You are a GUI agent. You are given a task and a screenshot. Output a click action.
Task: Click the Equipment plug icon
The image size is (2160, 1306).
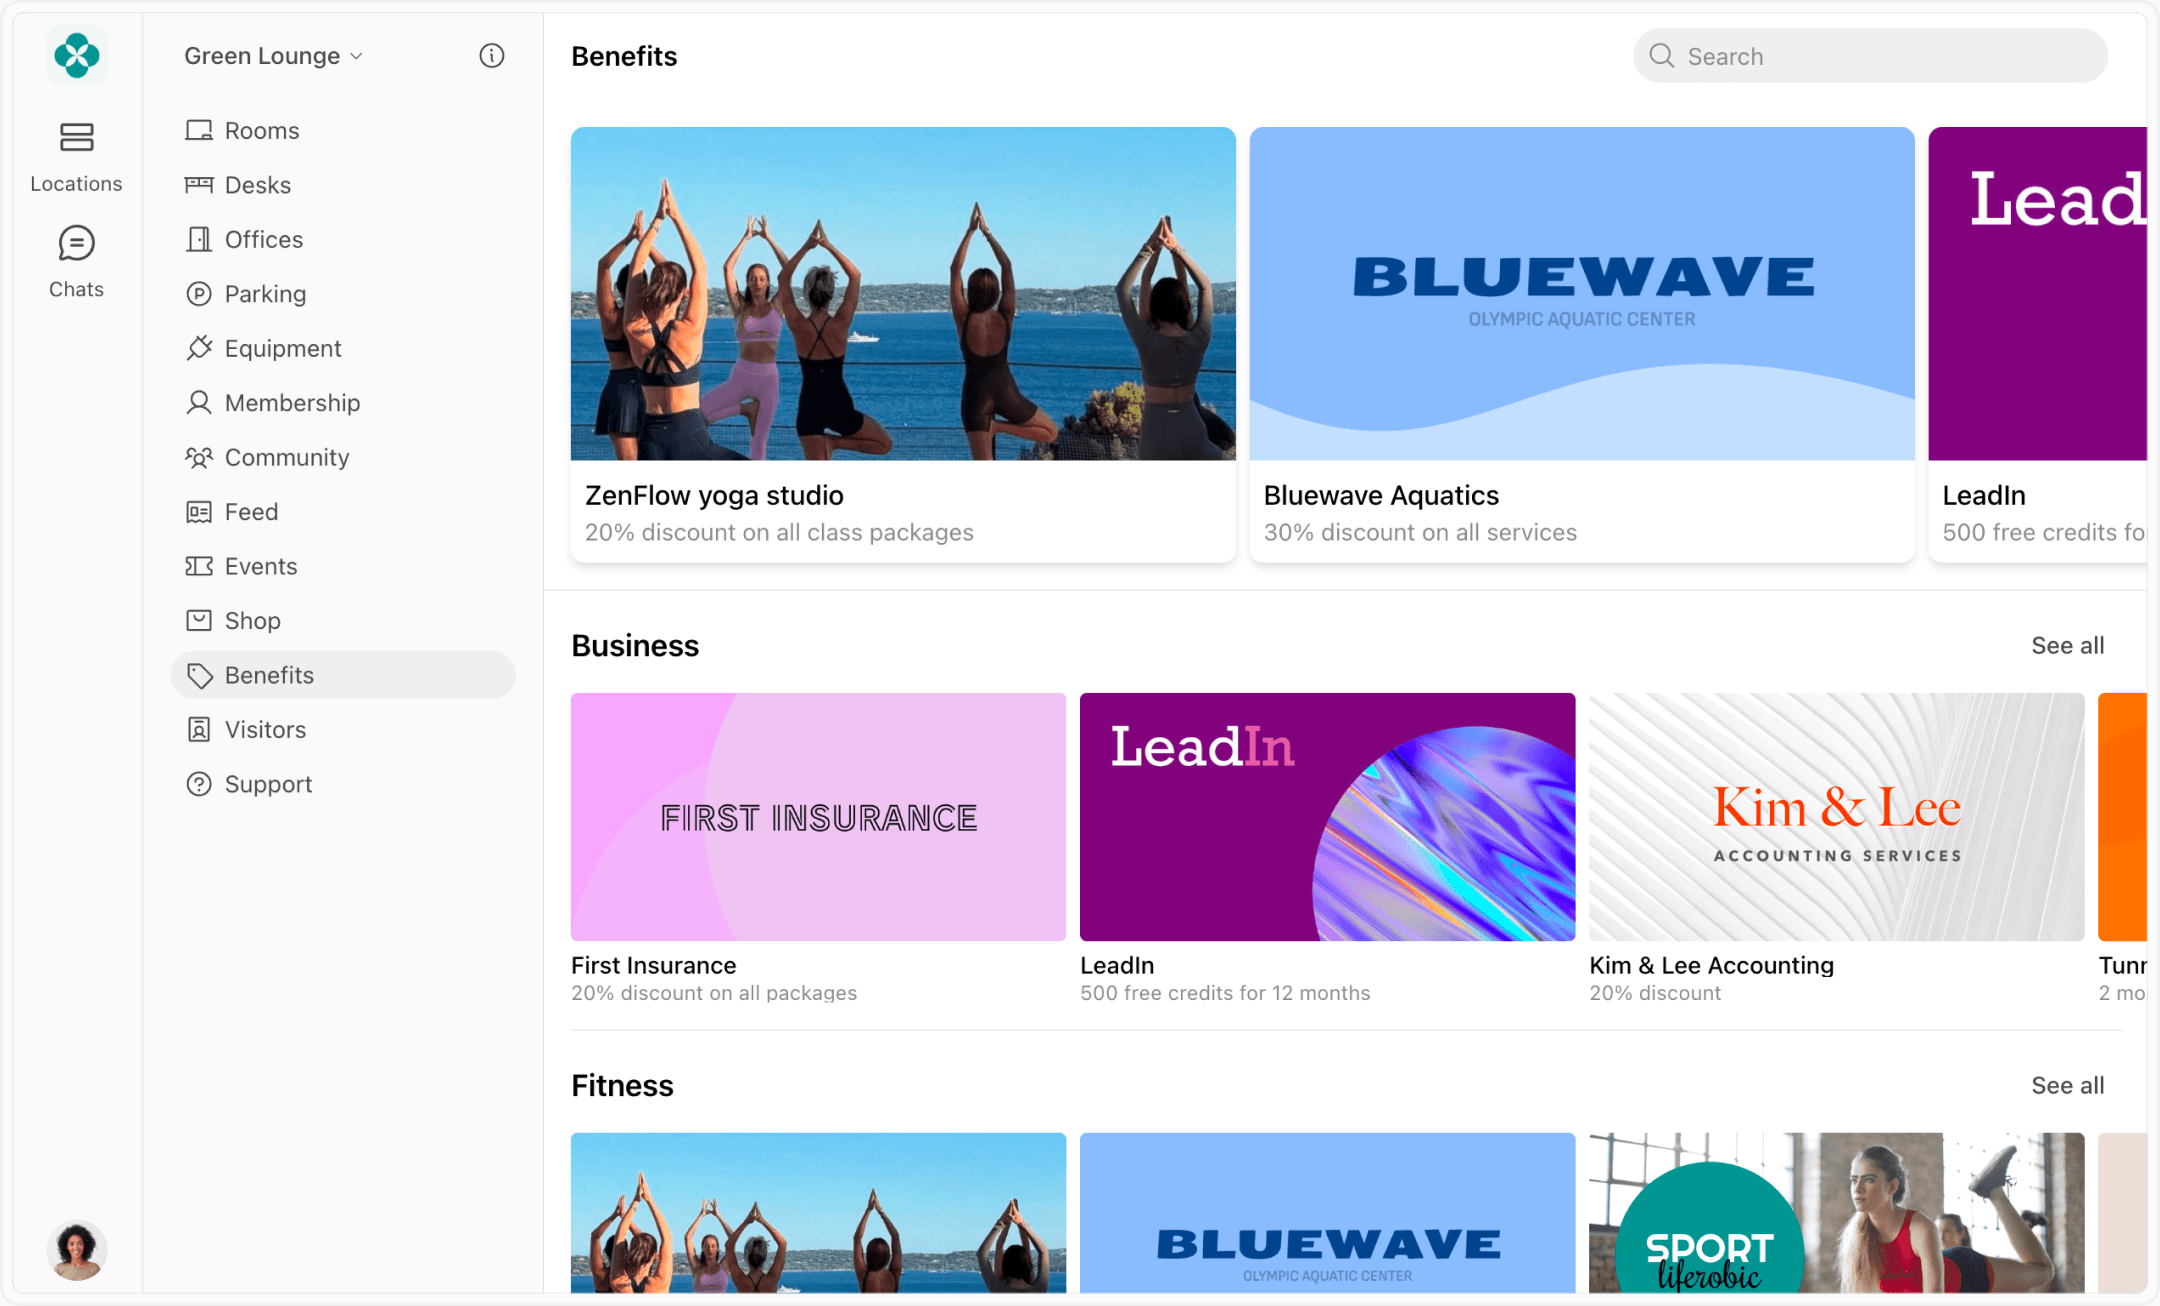click(x=199, y=348)
